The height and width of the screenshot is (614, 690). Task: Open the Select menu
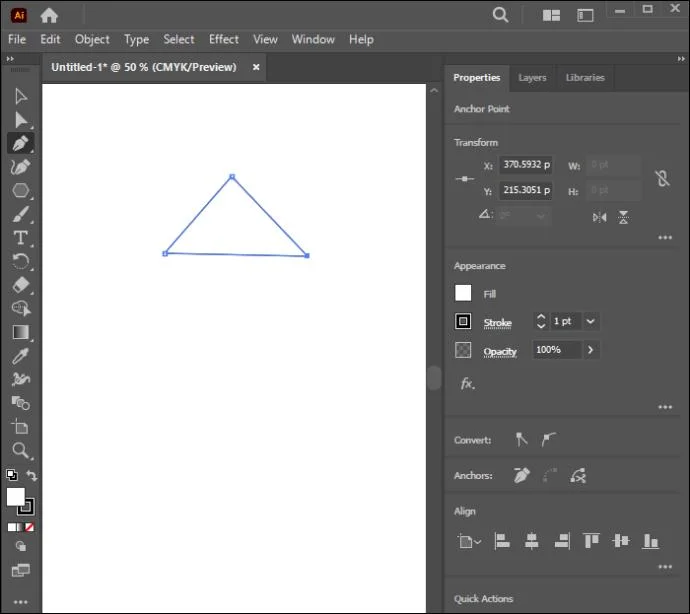(179, 39)
